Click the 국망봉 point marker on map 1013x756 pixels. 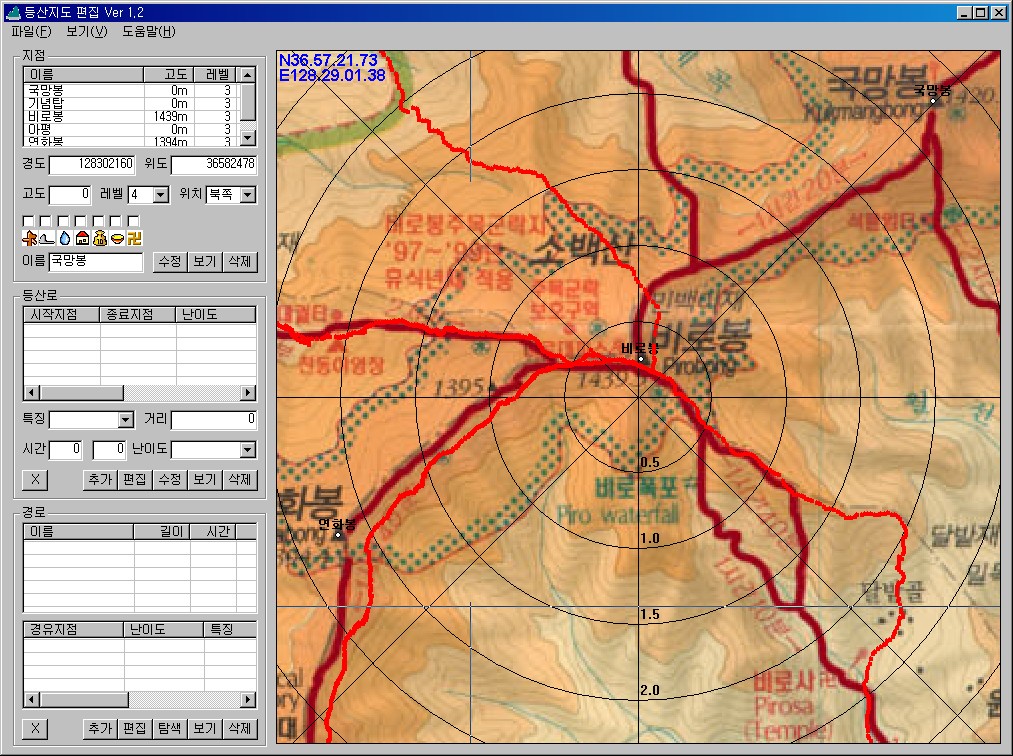[932, 101]
